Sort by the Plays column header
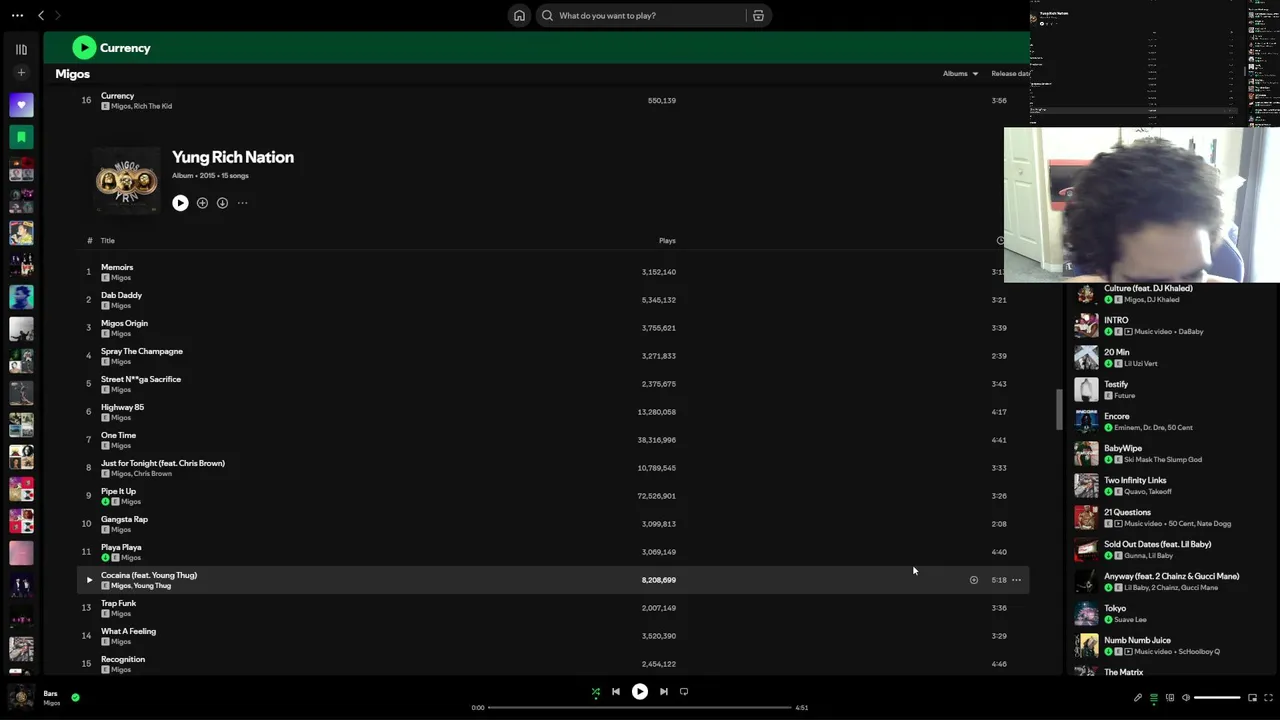 coord(667,240)
